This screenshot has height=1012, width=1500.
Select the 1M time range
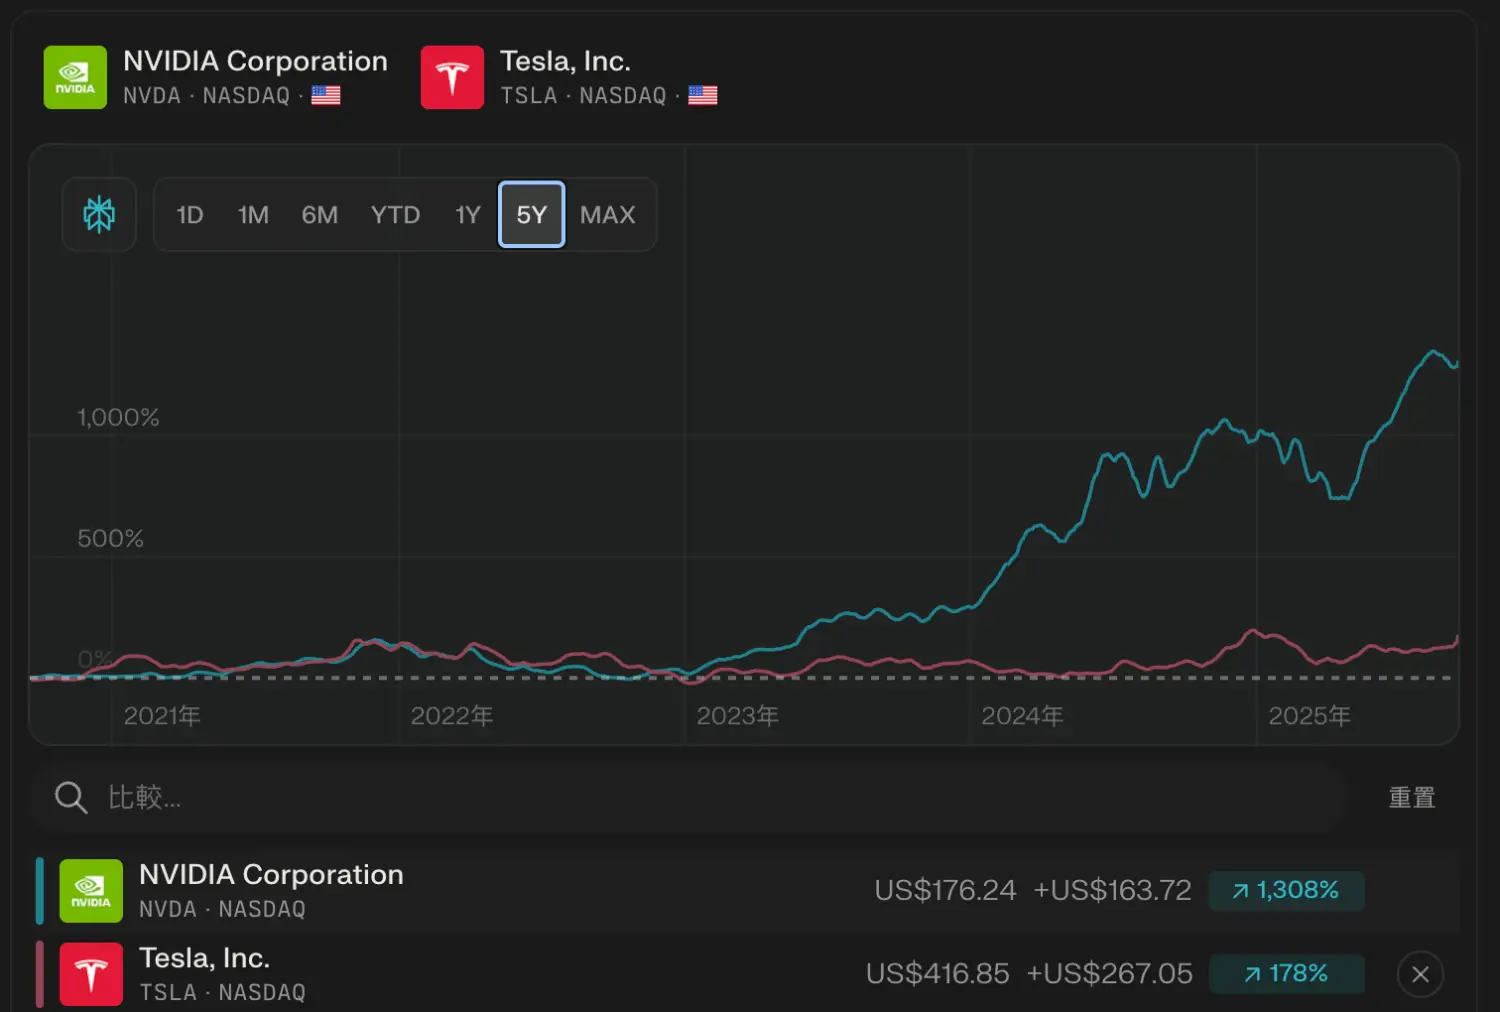point(253,215)
